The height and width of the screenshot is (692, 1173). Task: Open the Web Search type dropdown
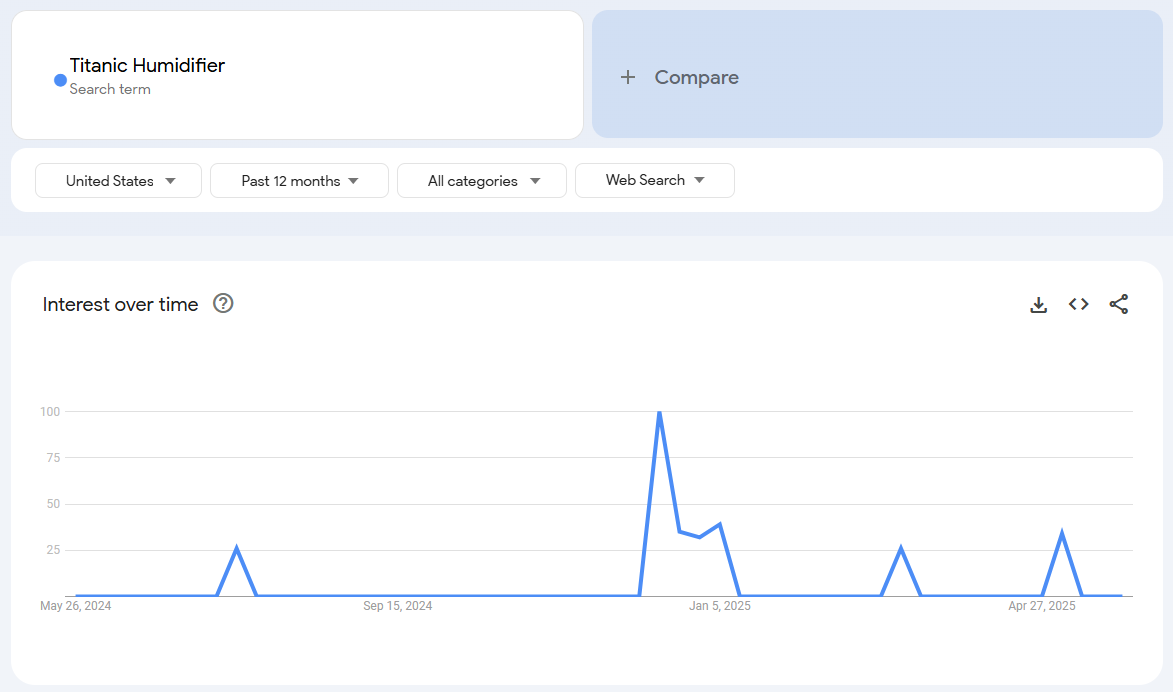click(x=655, y=181)
